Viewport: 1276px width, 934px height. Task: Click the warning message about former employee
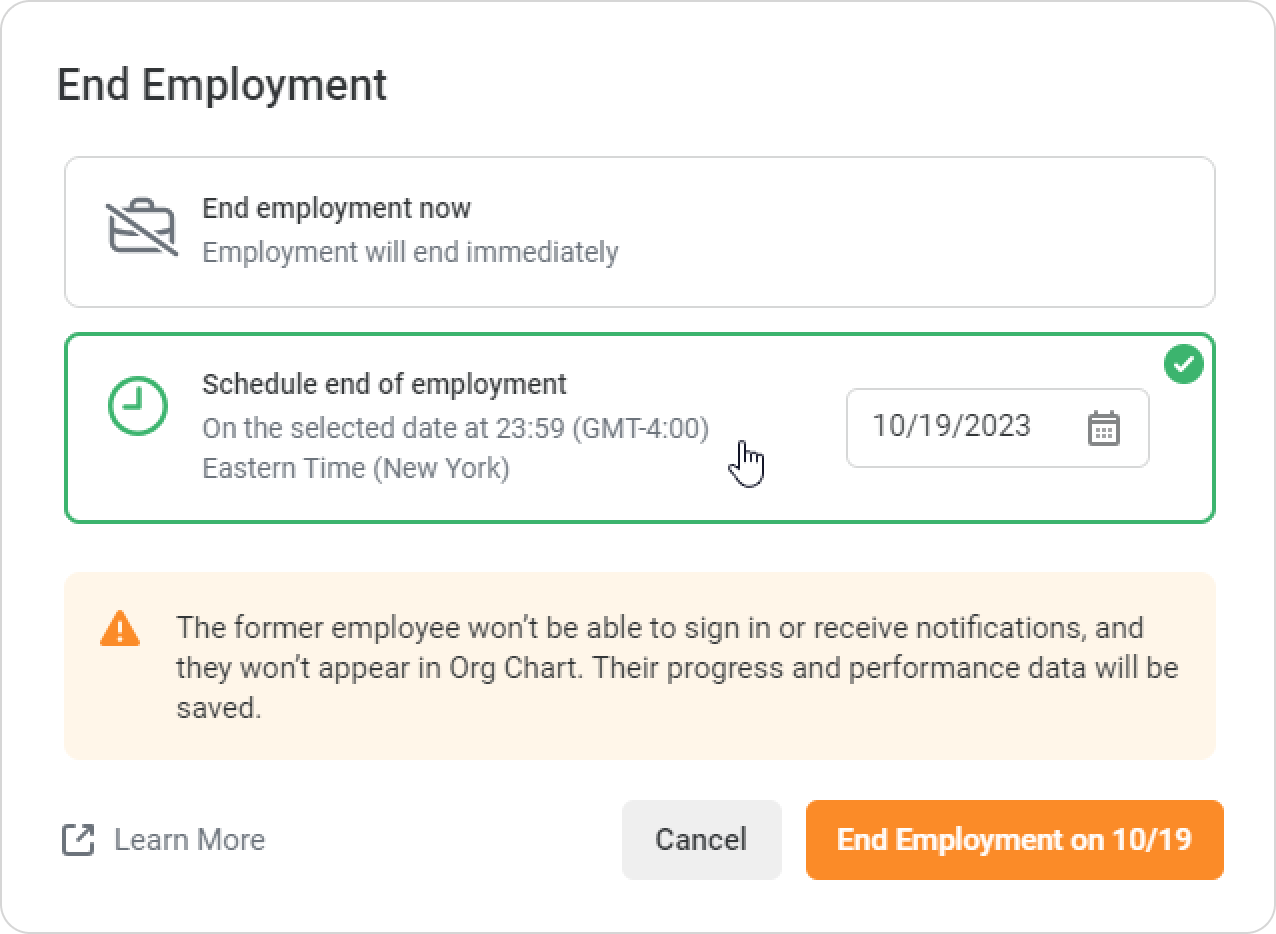click(x=660, y=628)
